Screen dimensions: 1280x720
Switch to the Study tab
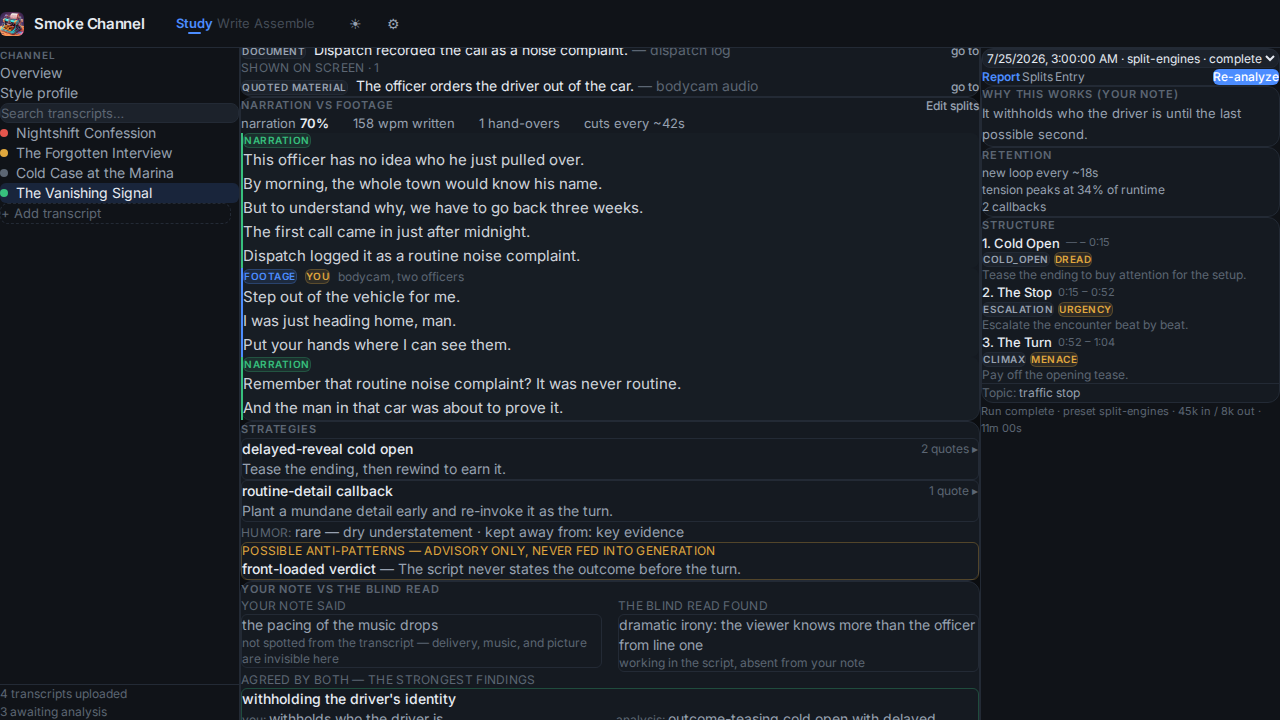(x=194, y=24)
